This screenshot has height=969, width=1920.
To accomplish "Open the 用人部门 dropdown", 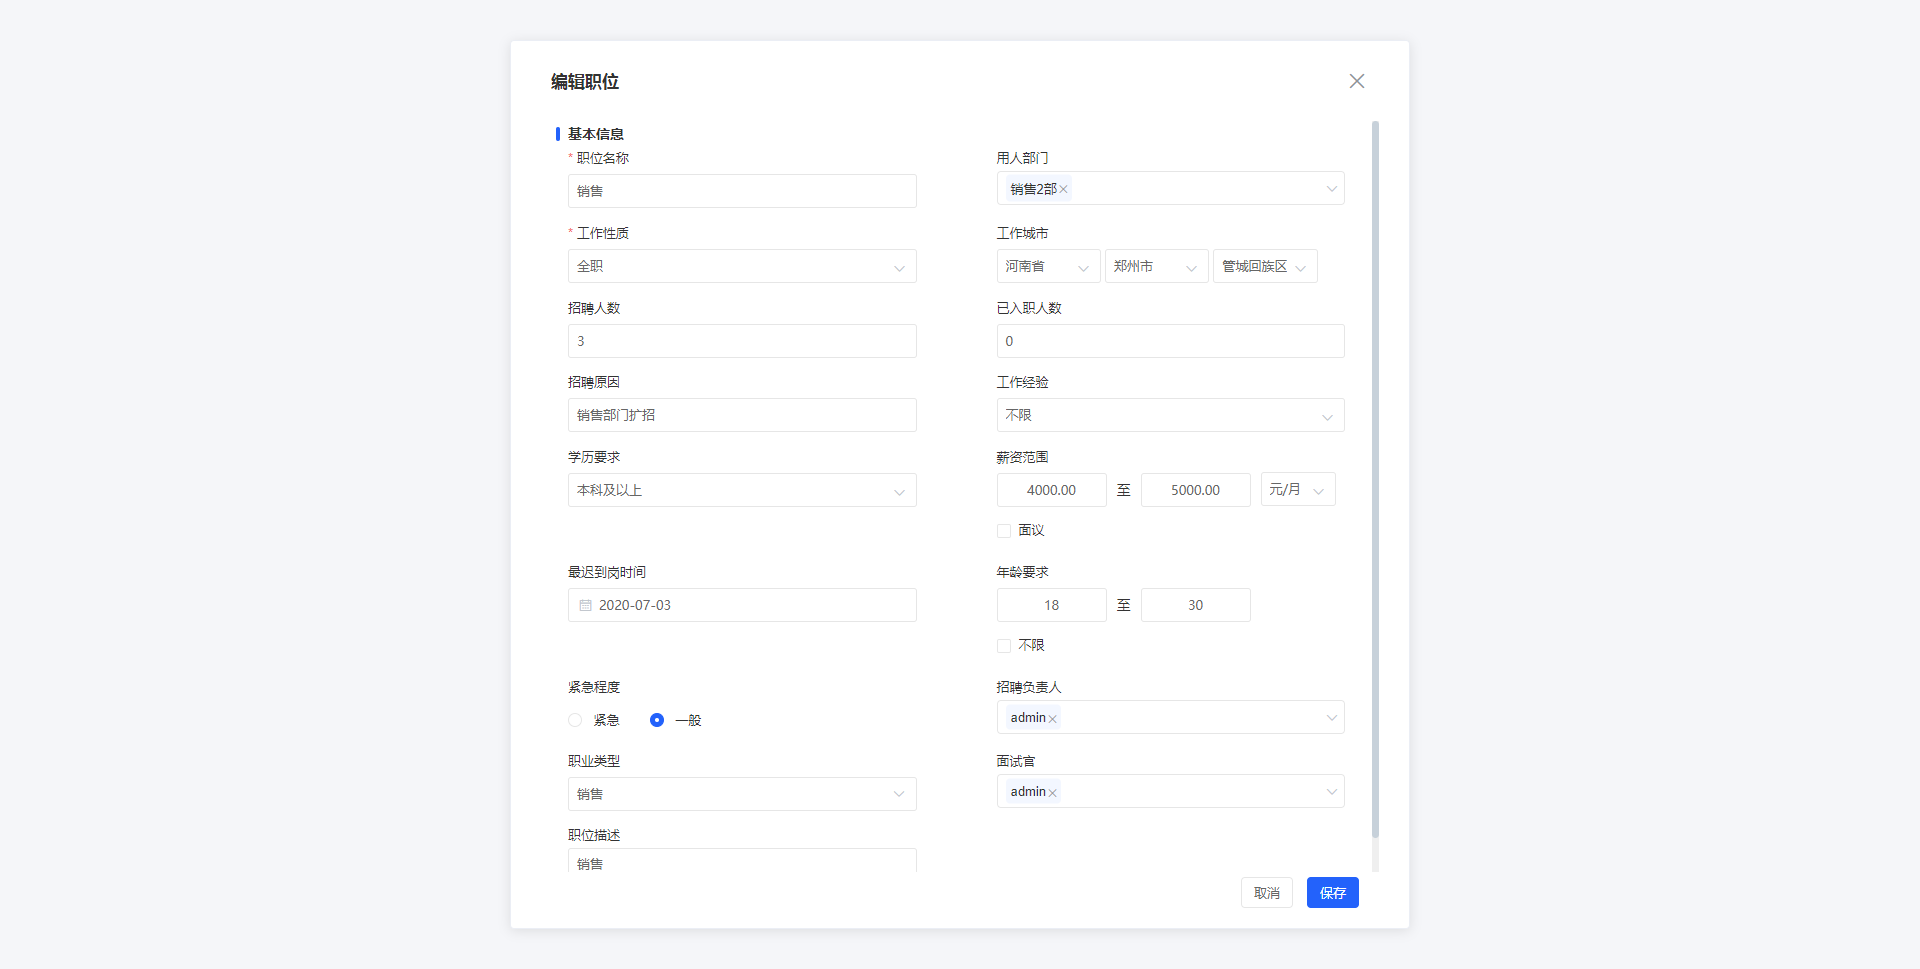I will (1170, 189).
